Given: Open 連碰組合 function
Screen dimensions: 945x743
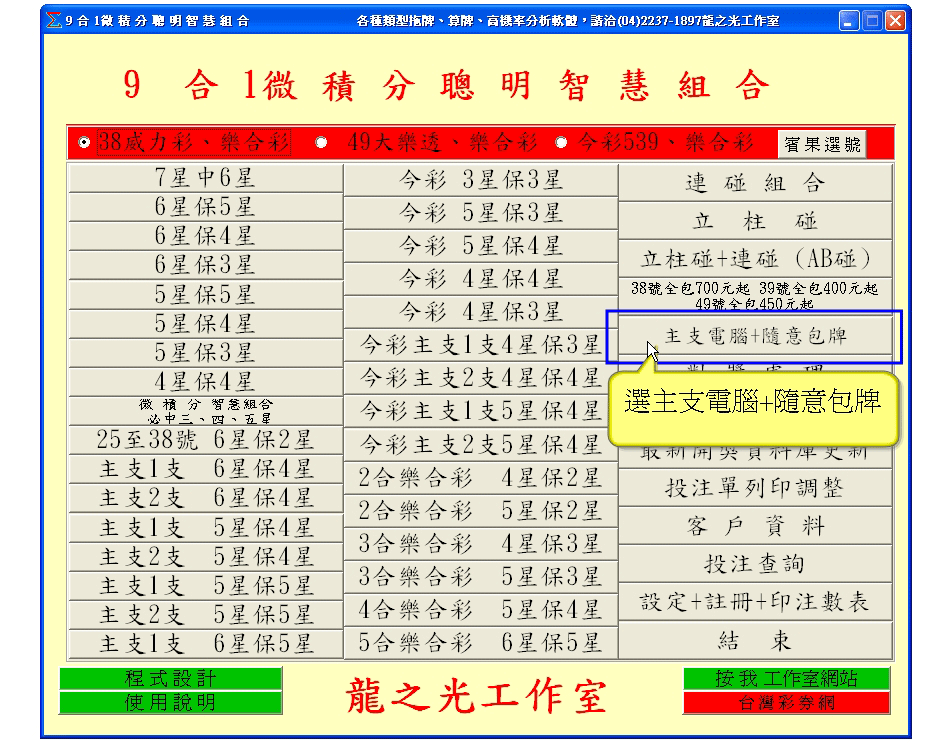Looking at the screenshot, I should coord(755,184).
